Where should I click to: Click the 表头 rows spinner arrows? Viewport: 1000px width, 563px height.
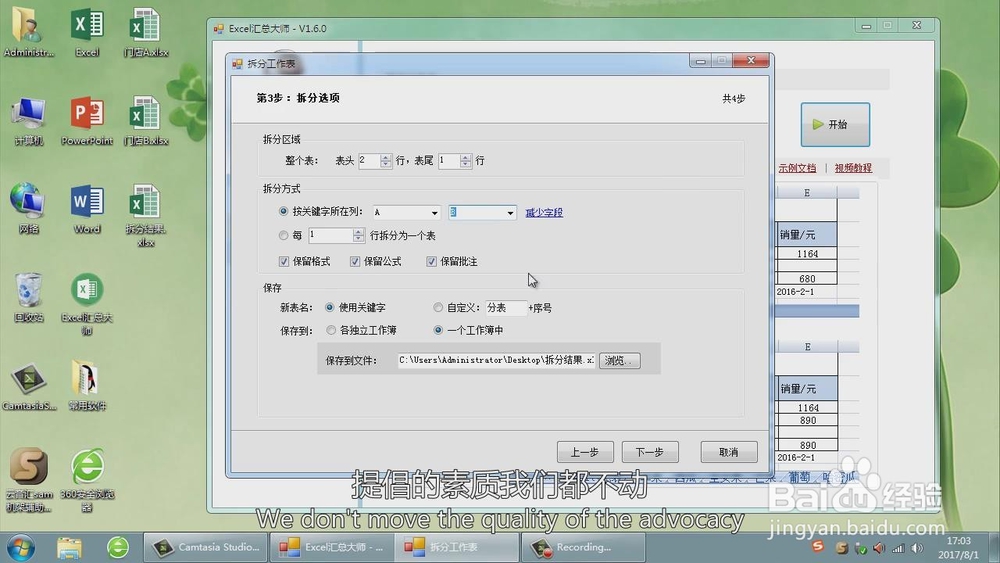point(385,161)
